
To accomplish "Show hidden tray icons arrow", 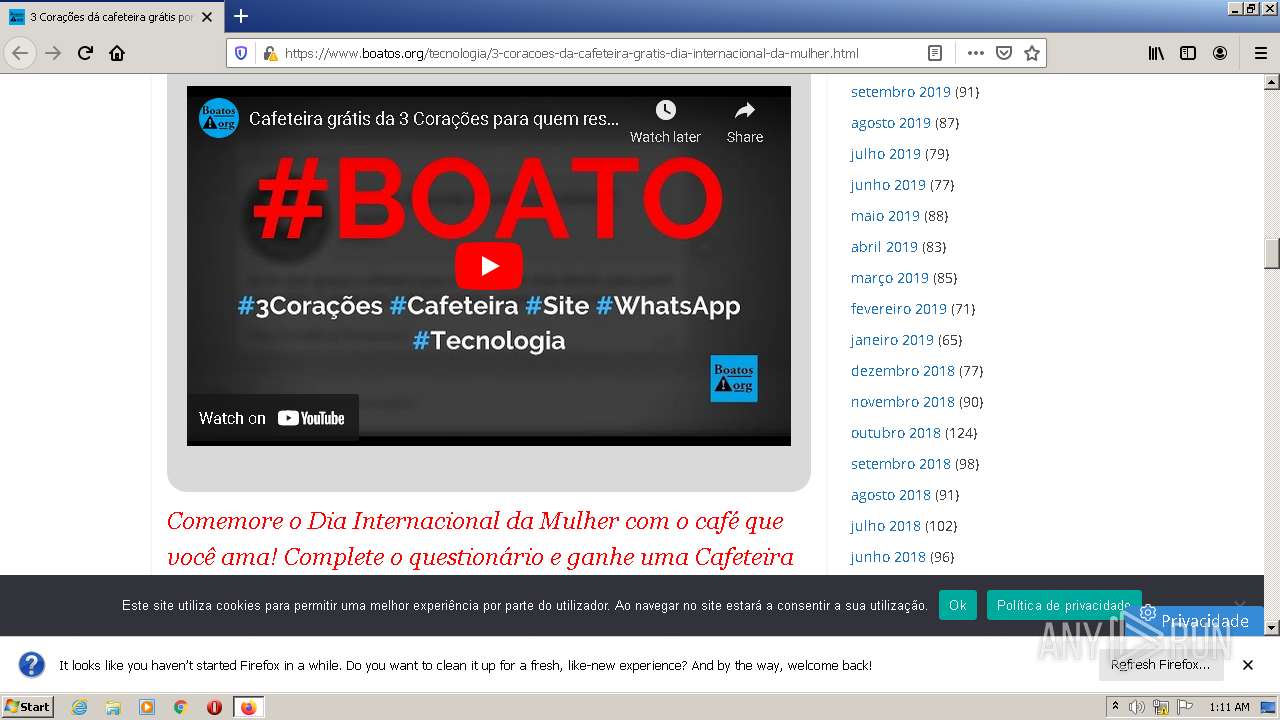I will point(1115,707).
